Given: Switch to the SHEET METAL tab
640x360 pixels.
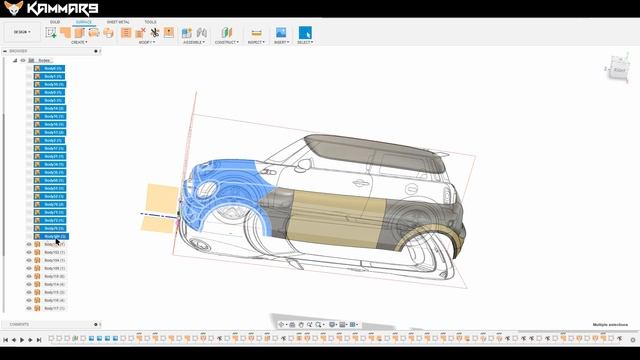Looking at the screenshot, I should point(118,22).
